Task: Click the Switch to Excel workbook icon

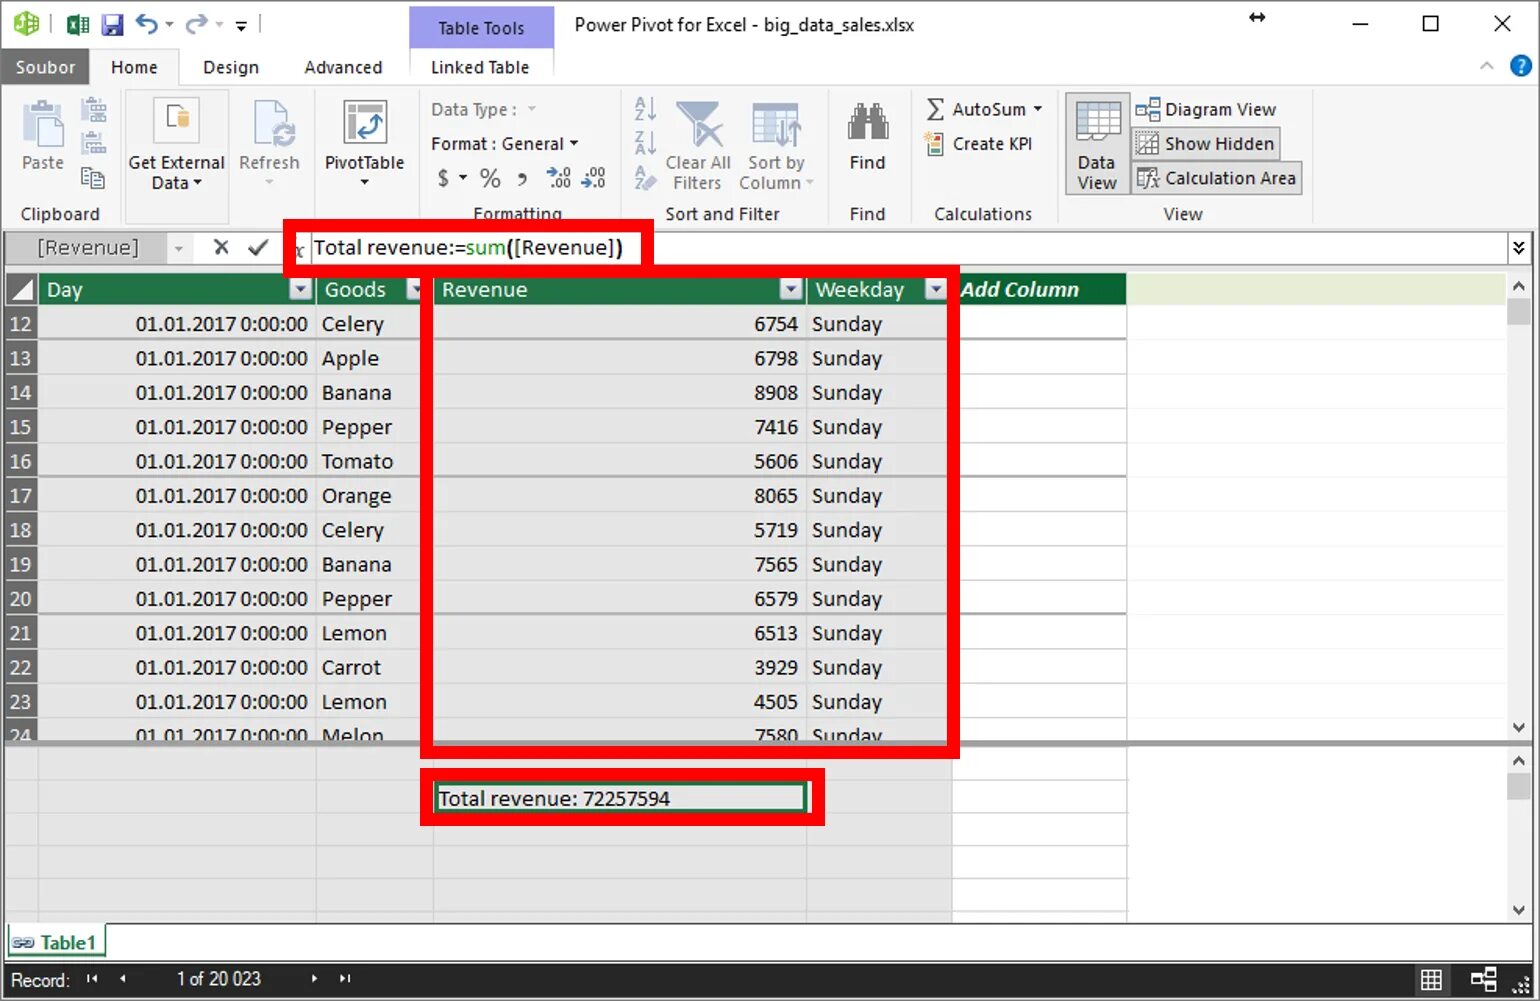Action: [77, 24]
